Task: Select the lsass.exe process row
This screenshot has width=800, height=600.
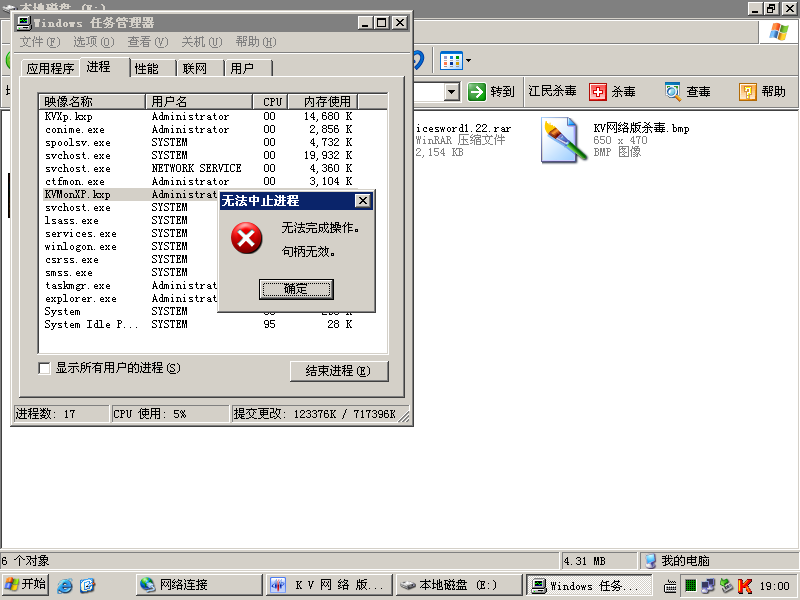Action: coord(131,220)
